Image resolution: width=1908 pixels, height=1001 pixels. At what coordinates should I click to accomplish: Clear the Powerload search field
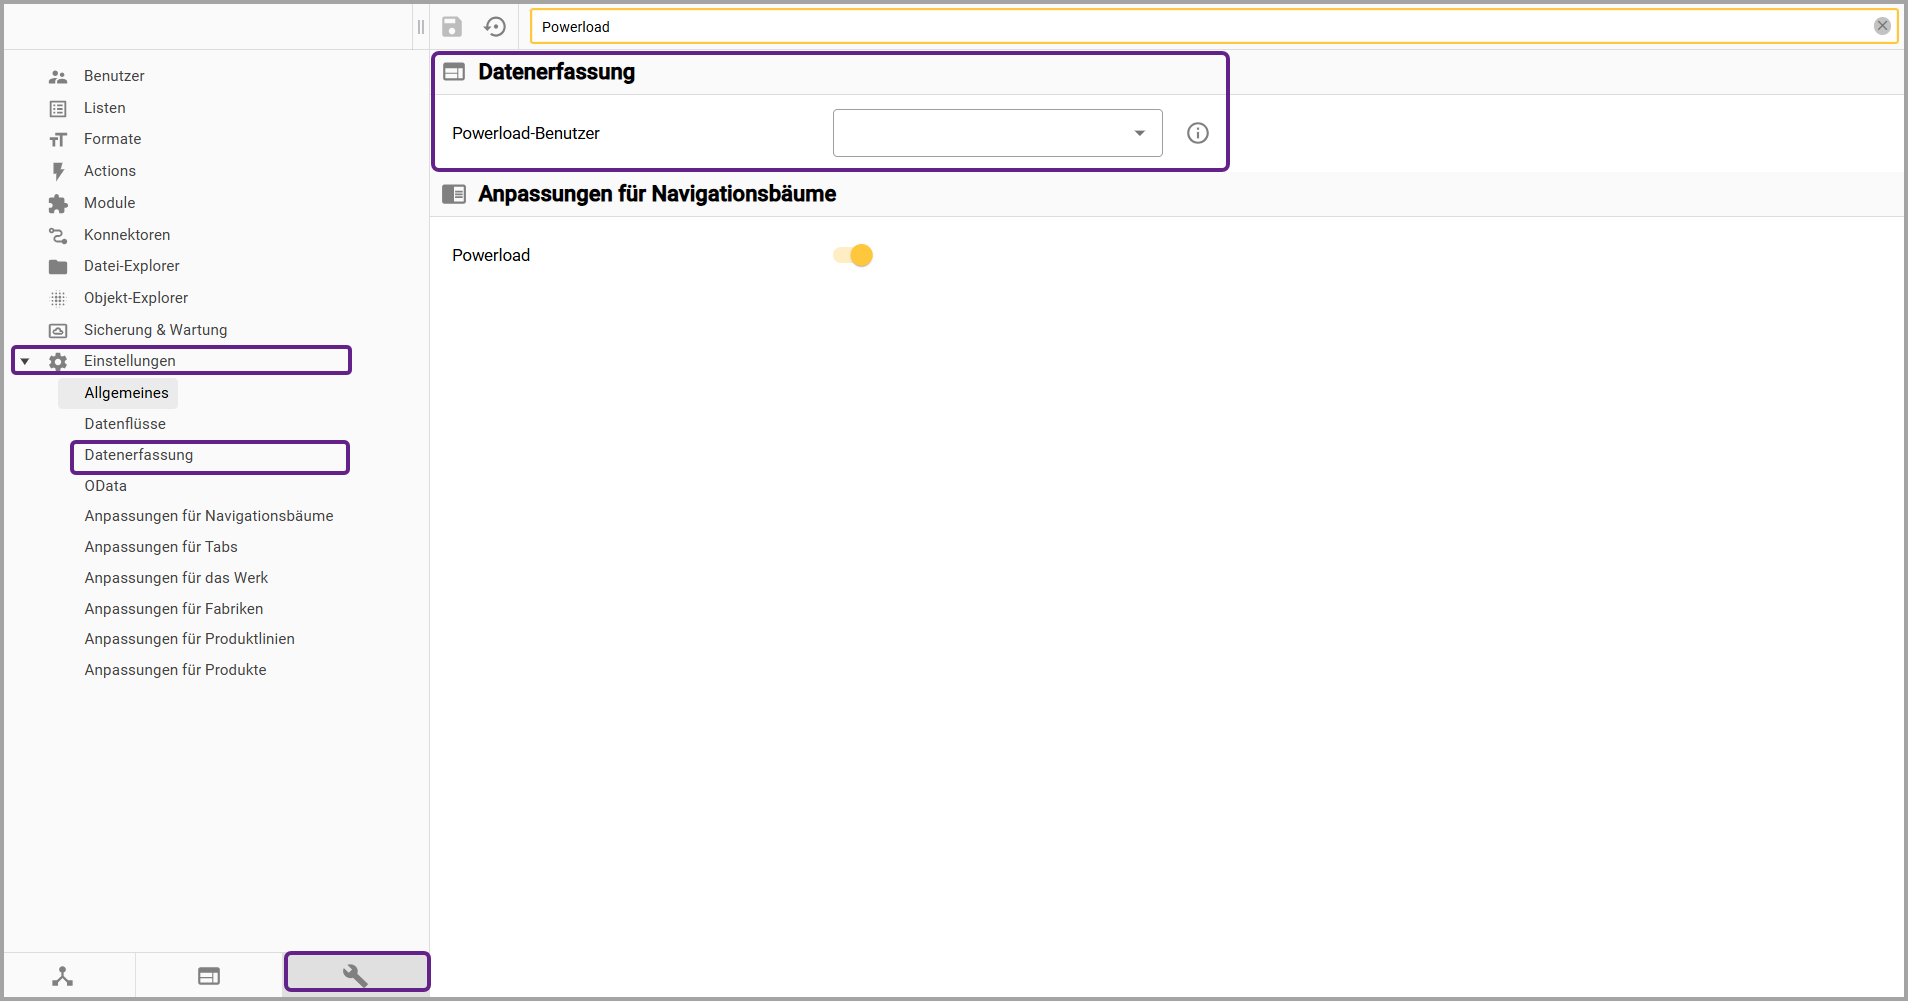tap(1881, 27)
